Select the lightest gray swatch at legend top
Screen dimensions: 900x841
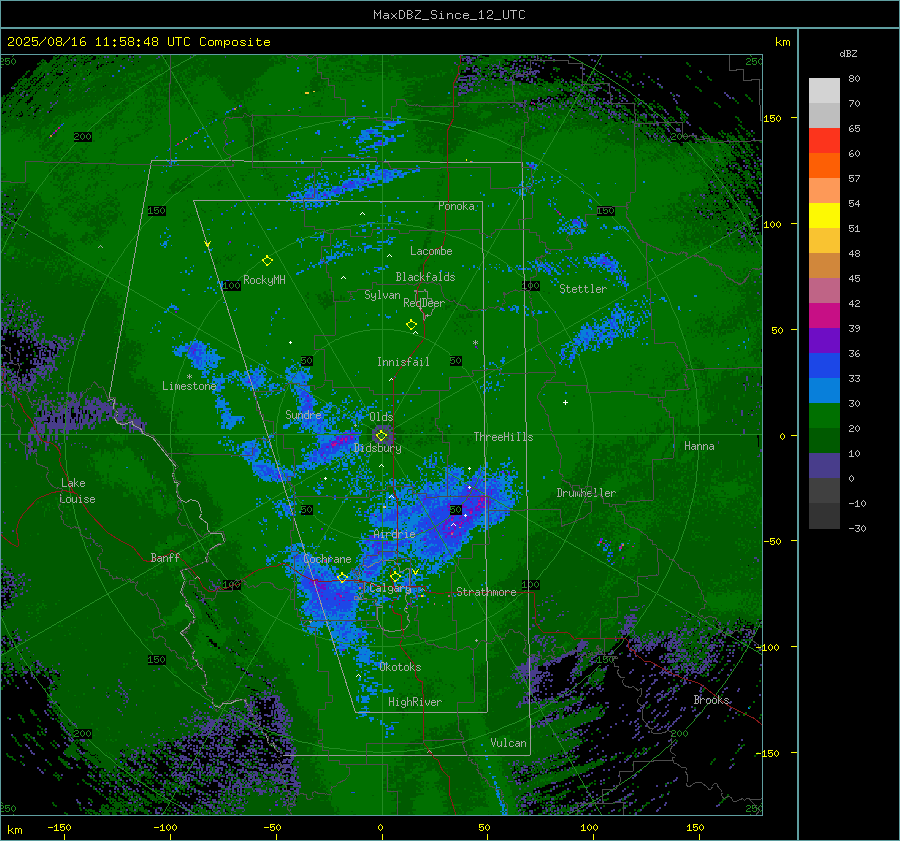tap(824, 91)
